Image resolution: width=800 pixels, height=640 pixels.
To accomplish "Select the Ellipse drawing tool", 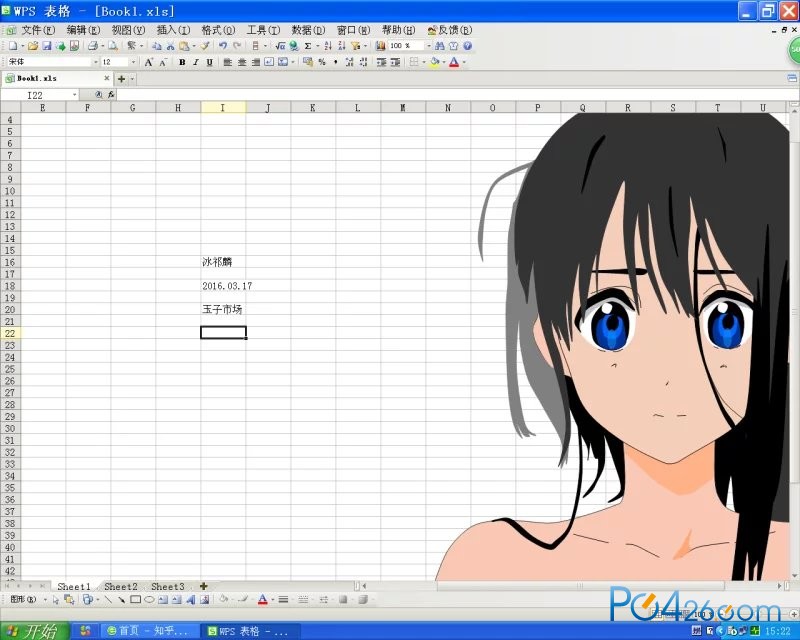I will [149, 600].
